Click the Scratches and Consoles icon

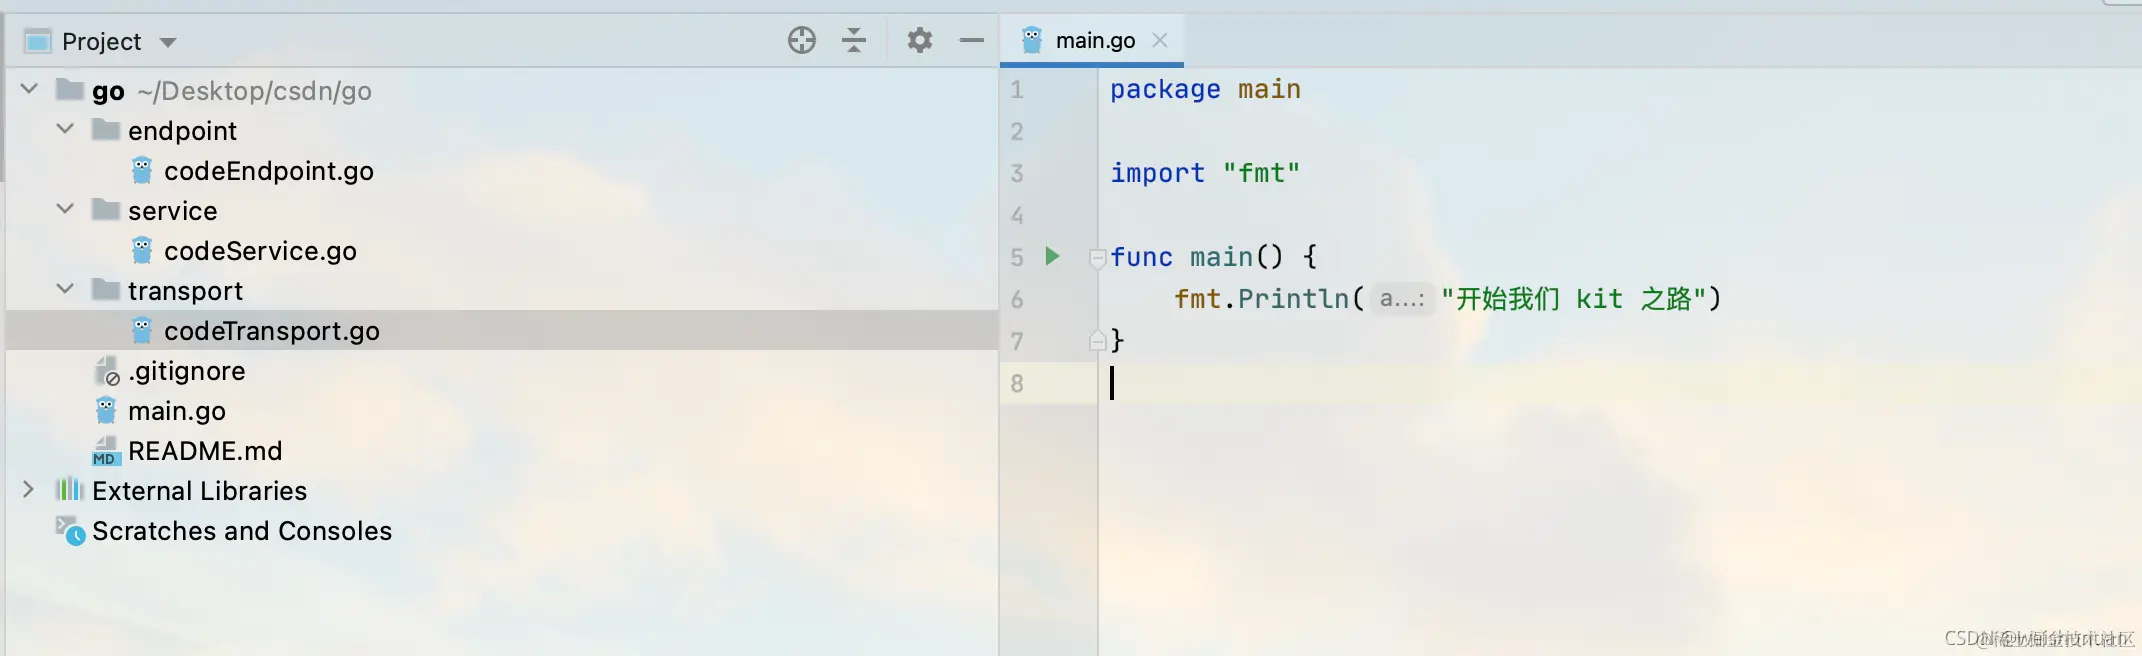70,530
